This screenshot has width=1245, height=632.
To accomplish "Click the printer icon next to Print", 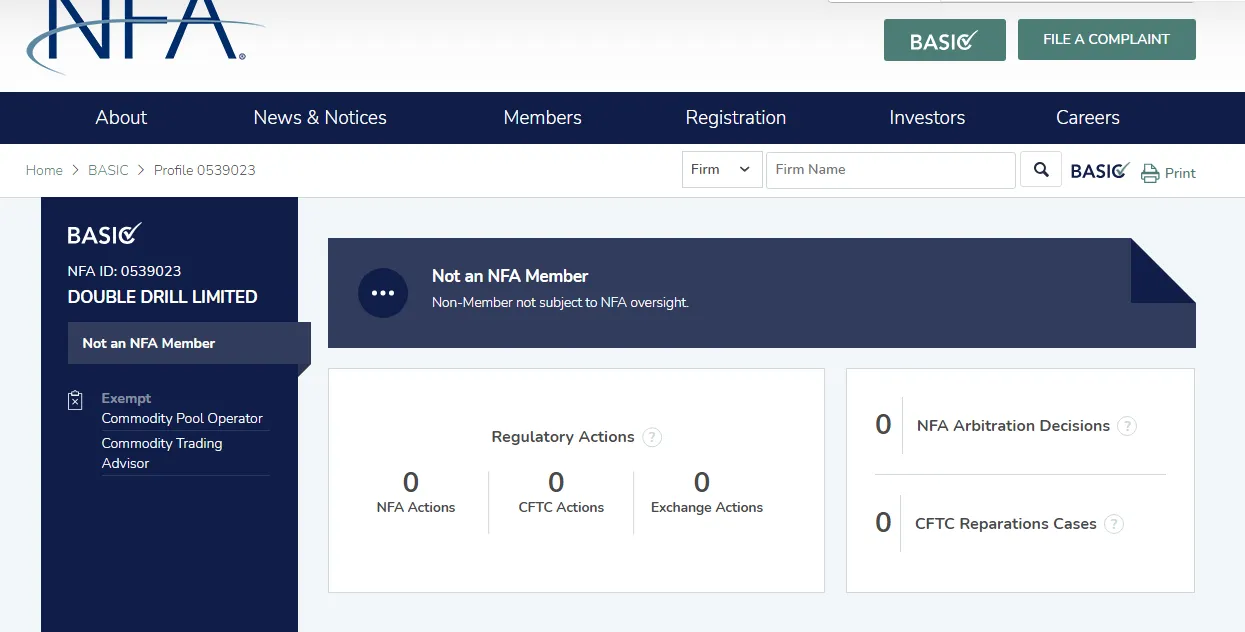I will [x=1150, y=173].
